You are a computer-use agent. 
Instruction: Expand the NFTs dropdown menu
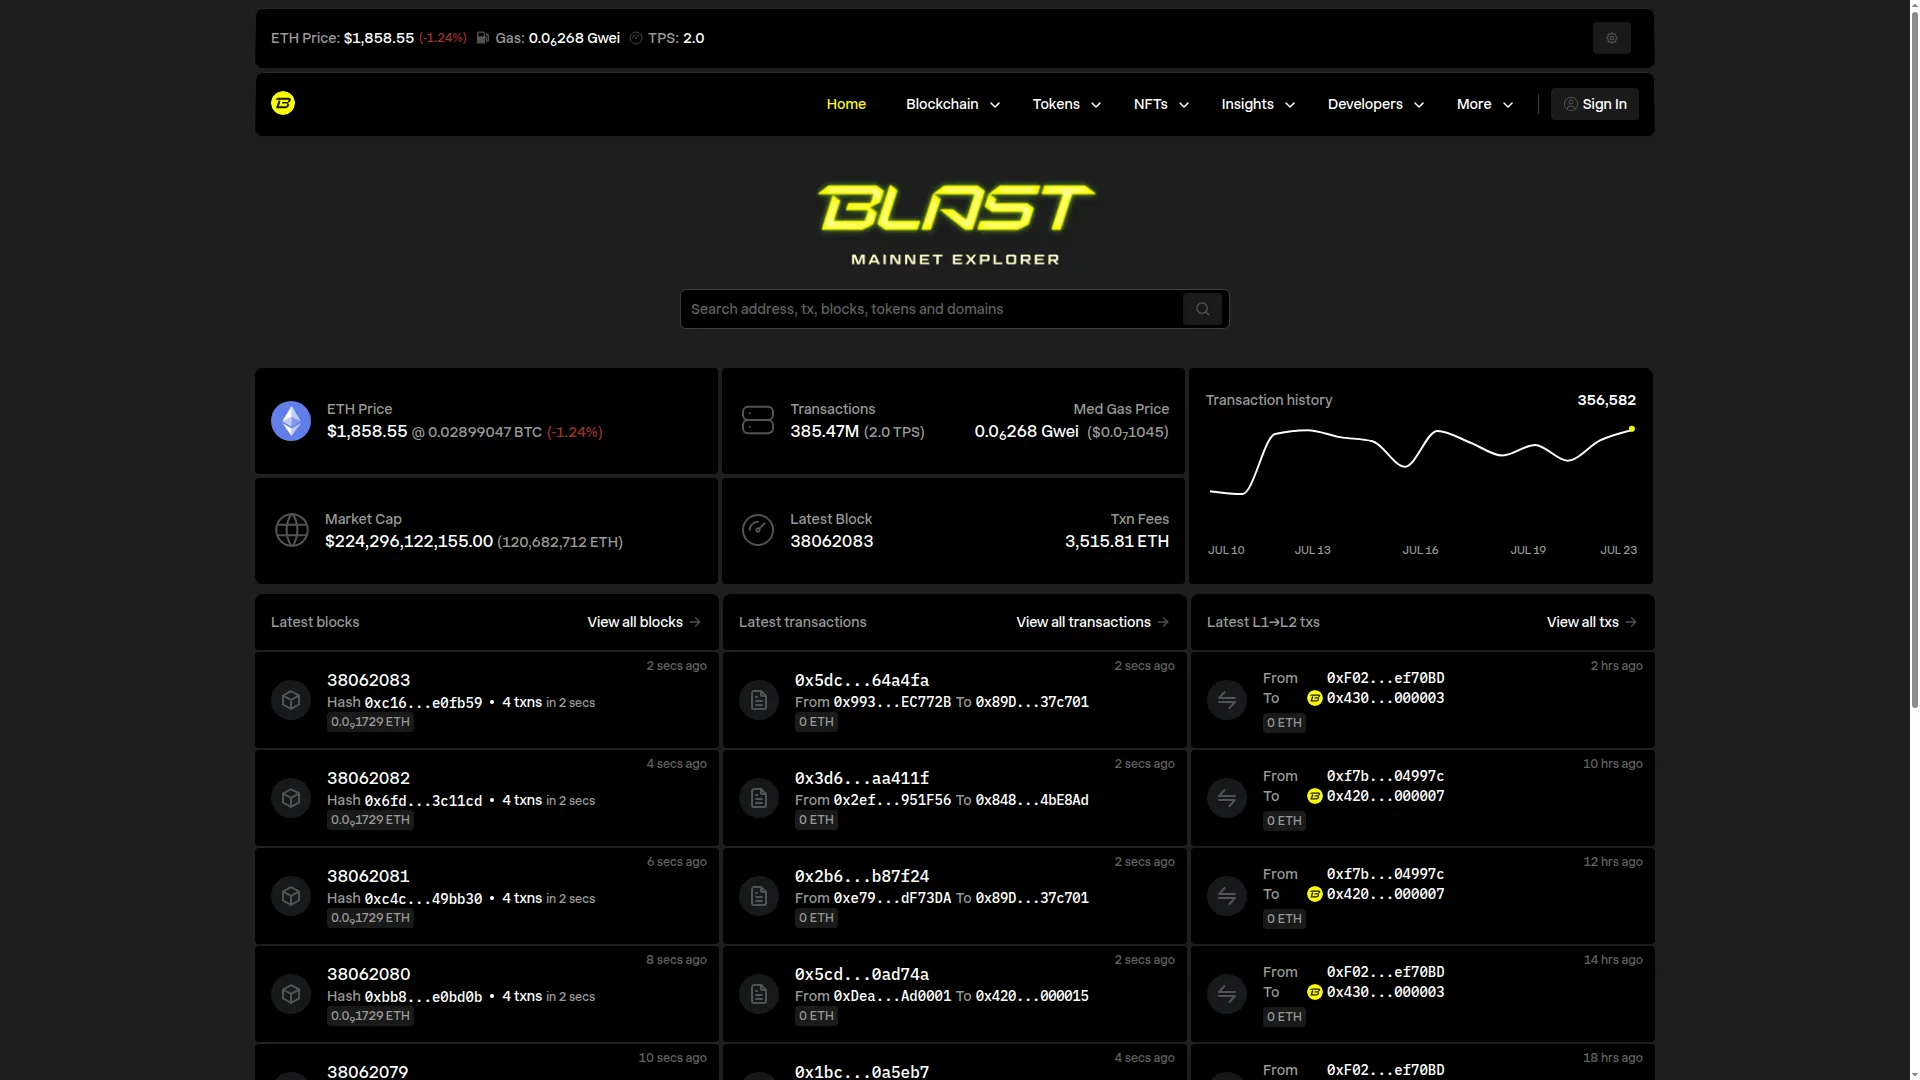1161,104
